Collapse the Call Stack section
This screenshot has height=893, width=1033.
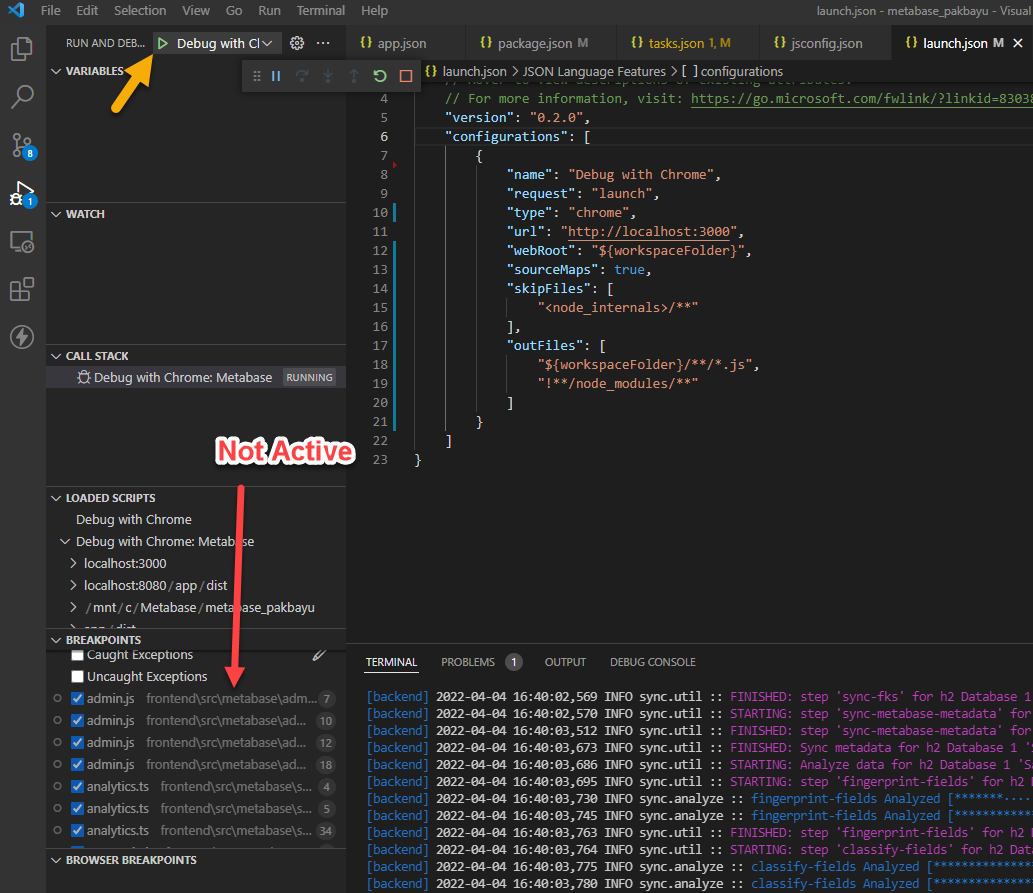(x=56, y=356)
